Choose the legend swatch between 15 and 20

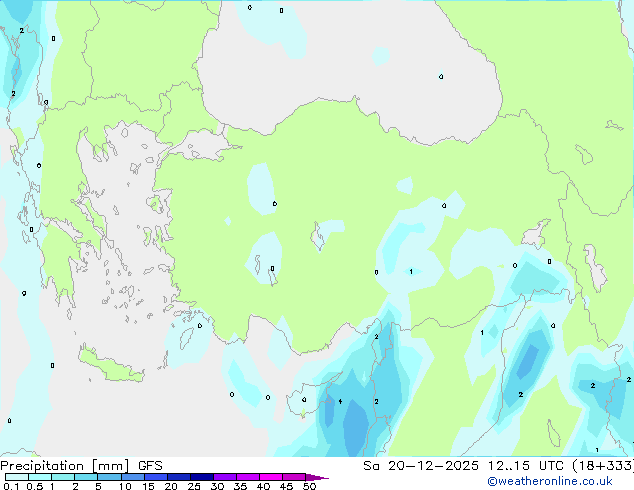[x=156, y=477]
